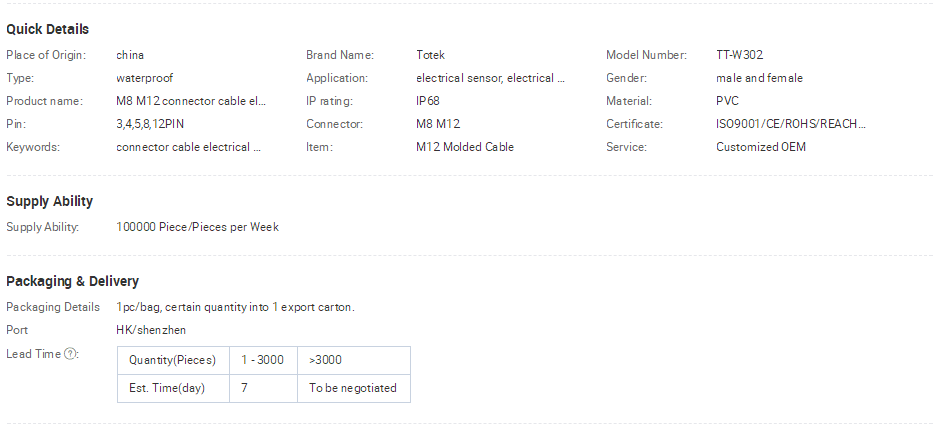Click the Quantity(Pieces) header cell

coord(173,360)
